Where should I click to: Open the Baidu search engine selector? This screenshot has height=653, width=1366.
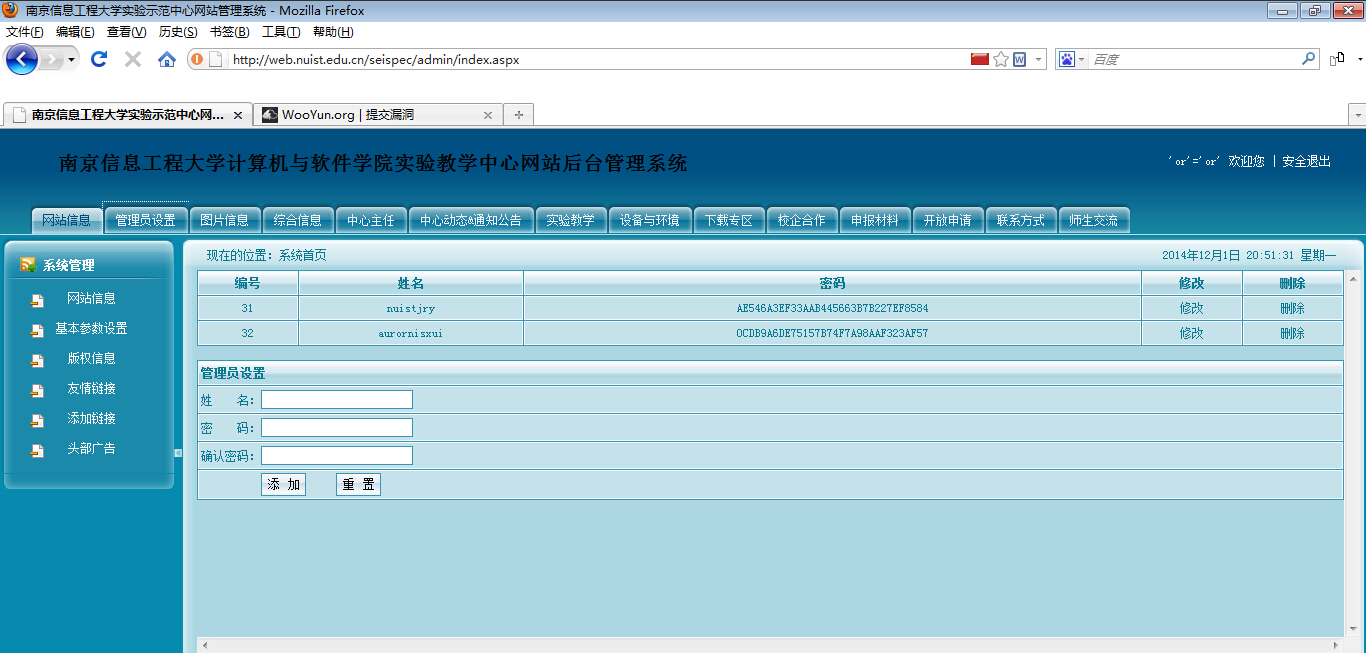[1071, 59]
